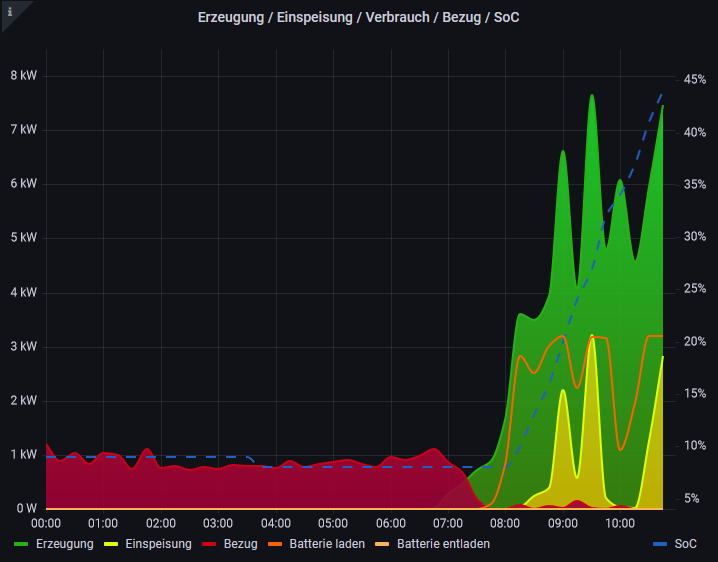Click the highest green Erzeugung peak
Viewport: 718px width, 562px height.
592,95
